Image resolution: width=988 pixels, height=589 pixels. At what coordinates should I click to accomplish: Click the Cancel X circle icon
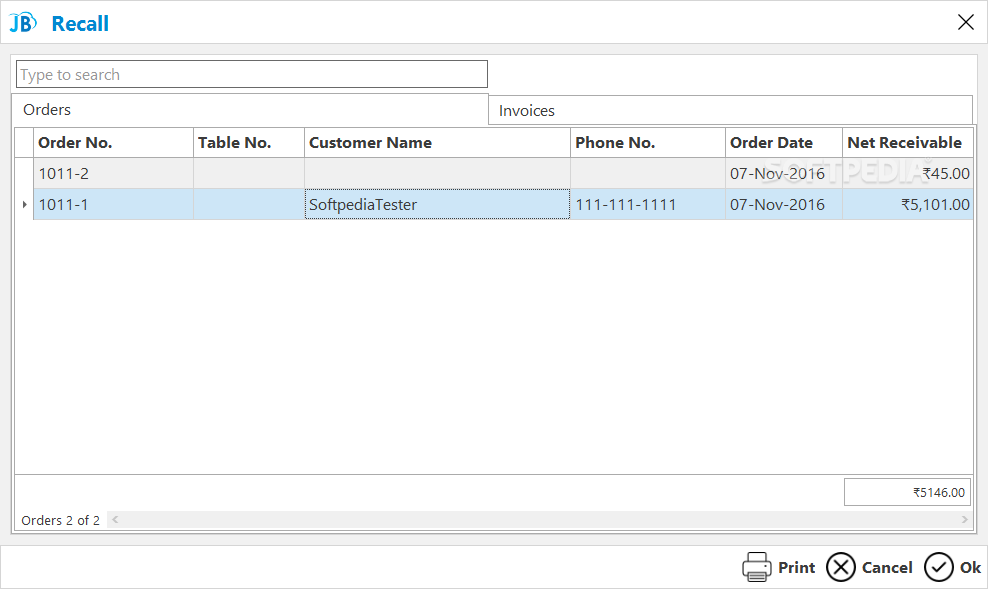coord(841,567)
